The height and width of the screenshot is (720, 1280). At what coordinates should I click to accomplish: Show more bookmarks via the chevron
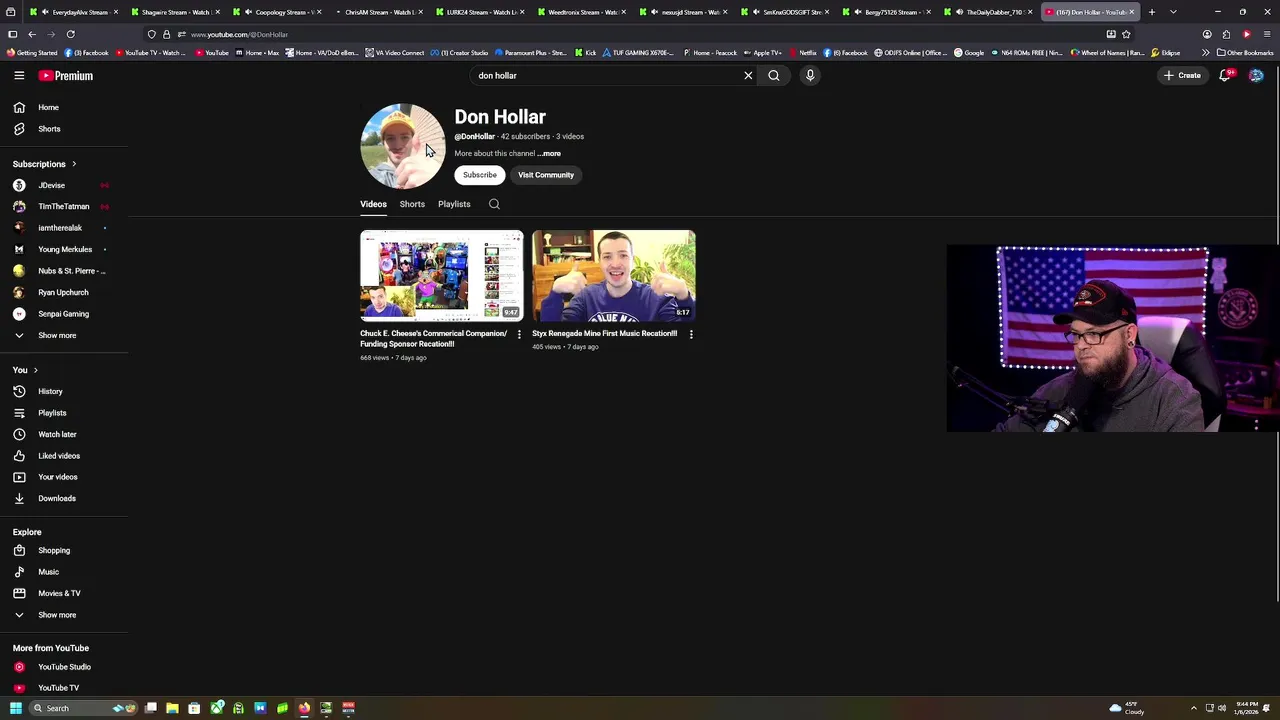1205,53
